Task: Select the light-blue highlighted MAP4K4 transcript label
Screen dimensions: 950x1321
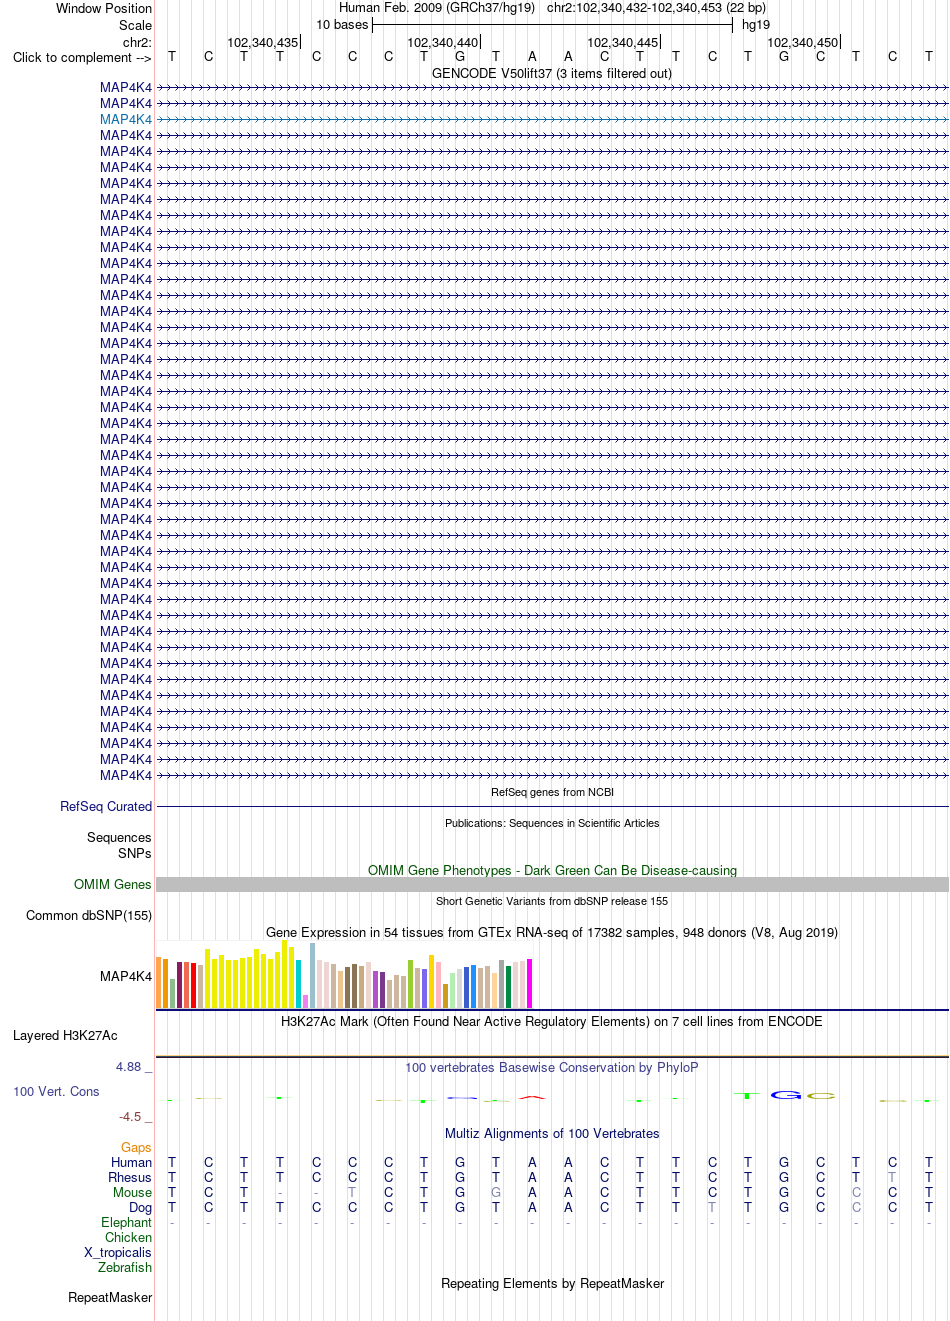Action: click(x=126, y=119)
